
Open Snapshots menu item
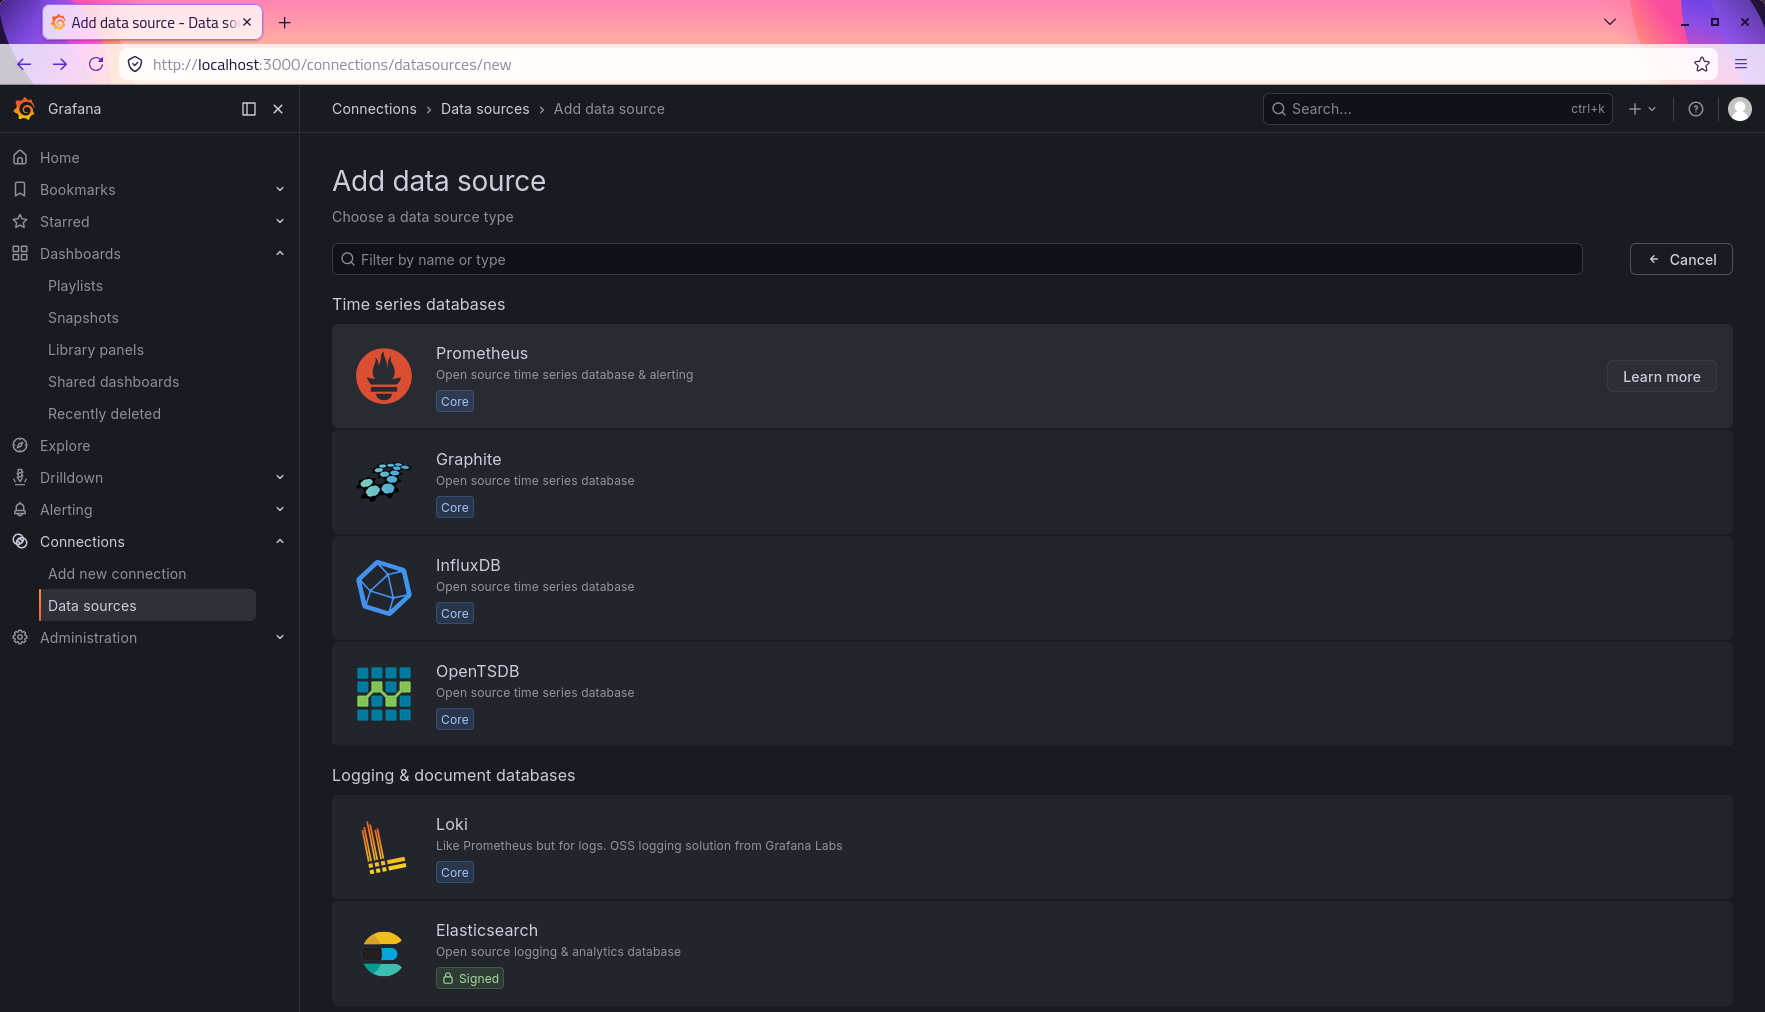83,318
